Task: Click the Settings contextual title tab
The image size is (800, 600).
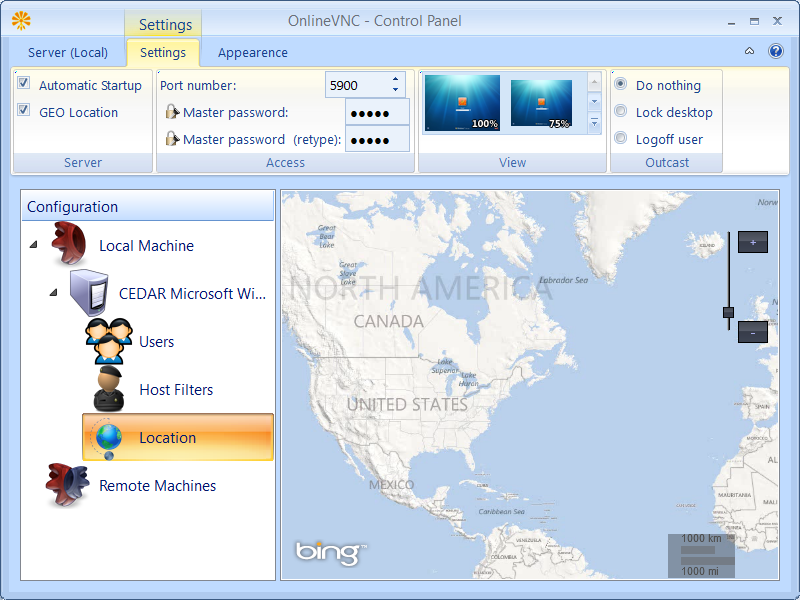Action: pos(165,24)
